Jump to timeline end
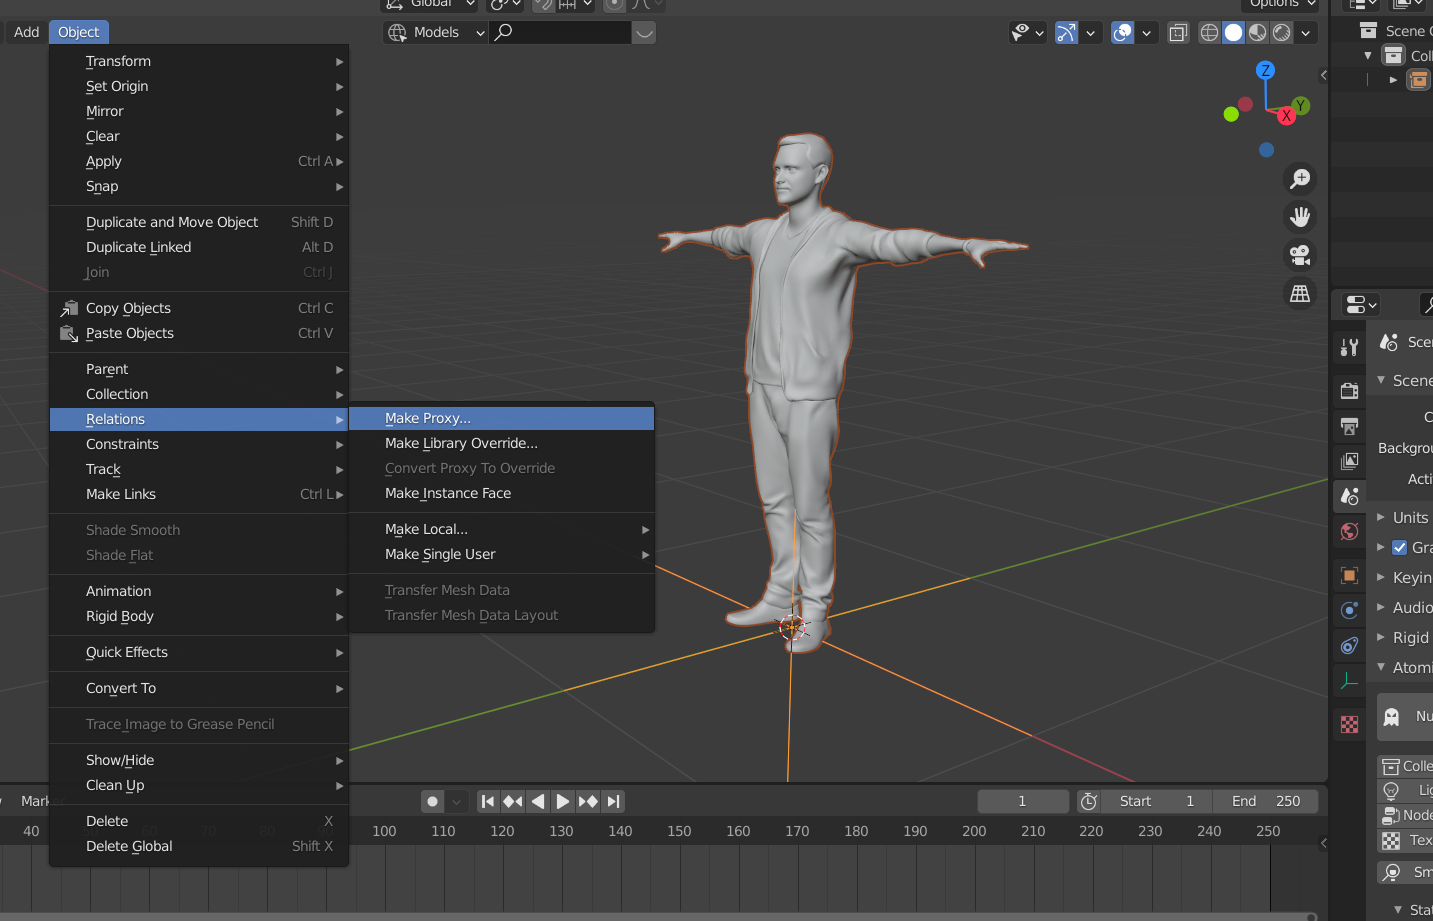 pyautogui.click(x=613, y=801)
